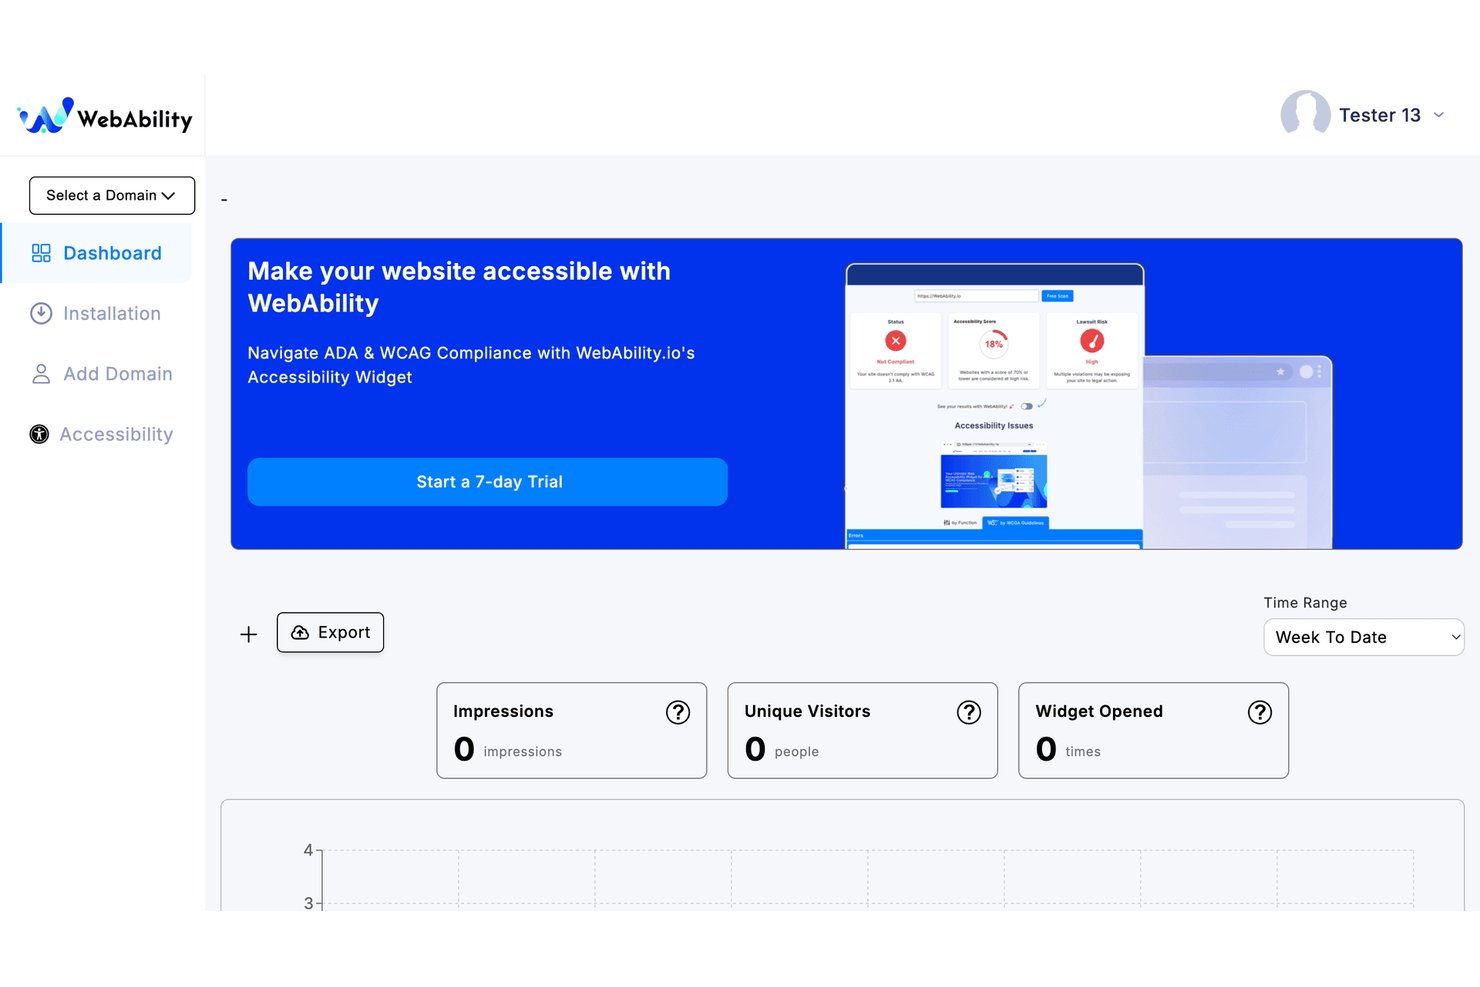
Task: Show help for Impressions
Action: (x=678, y=712)
